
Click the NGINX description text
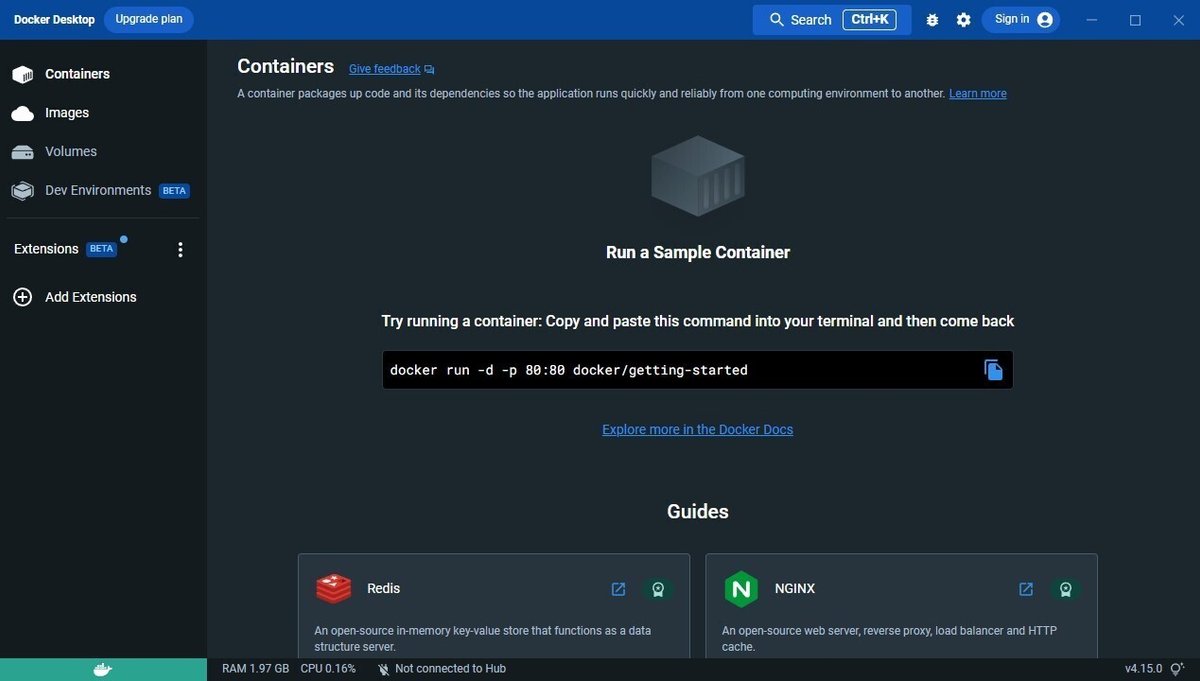coord(890,639)
